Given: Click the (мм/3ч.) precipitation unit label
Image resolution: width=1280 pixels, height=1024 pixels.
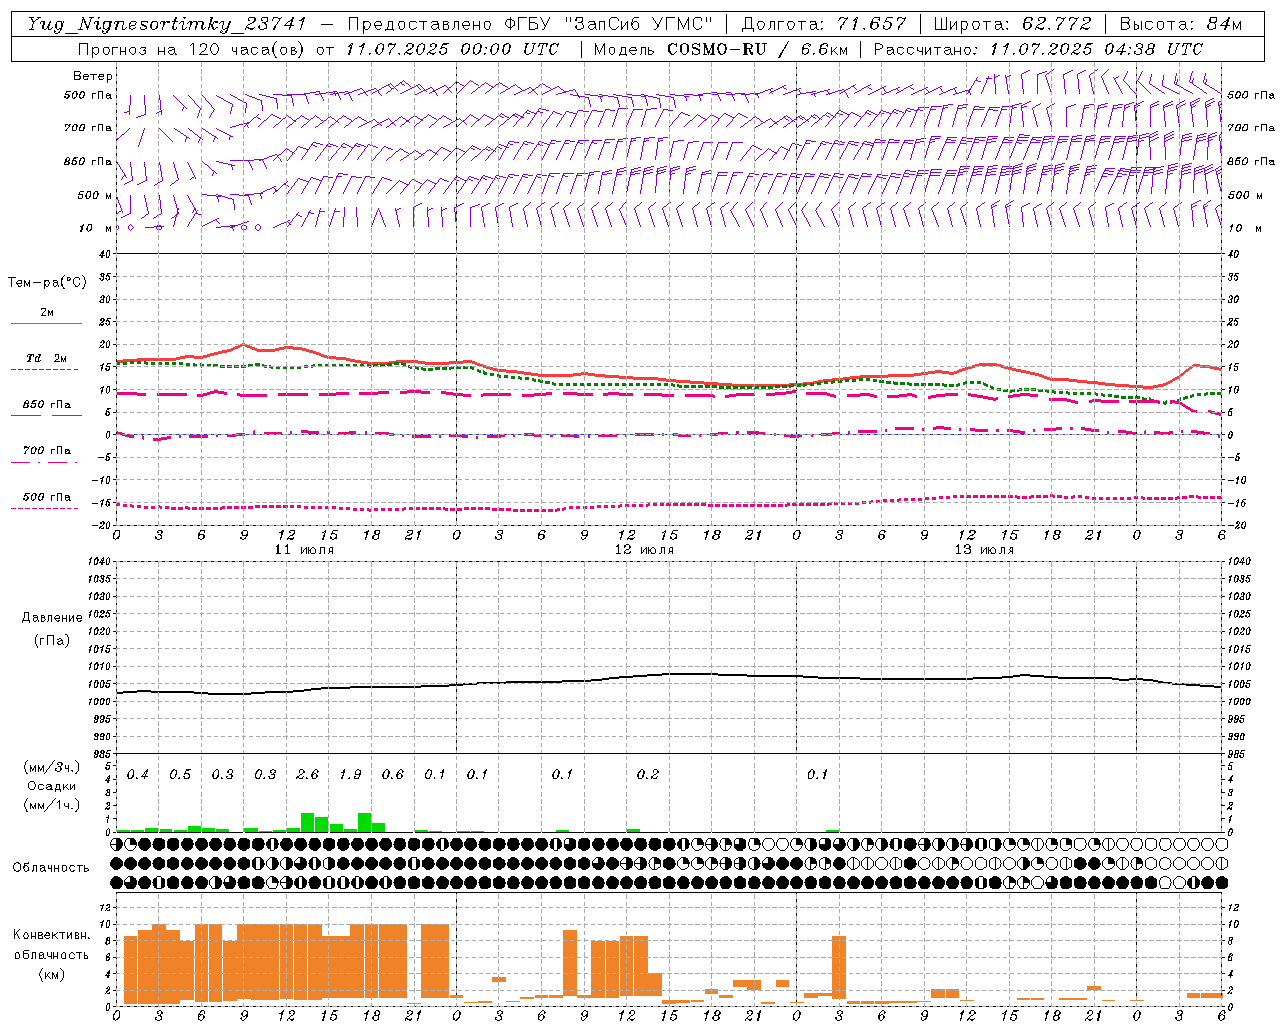Looking at the screenshot, I should [52, 768].
